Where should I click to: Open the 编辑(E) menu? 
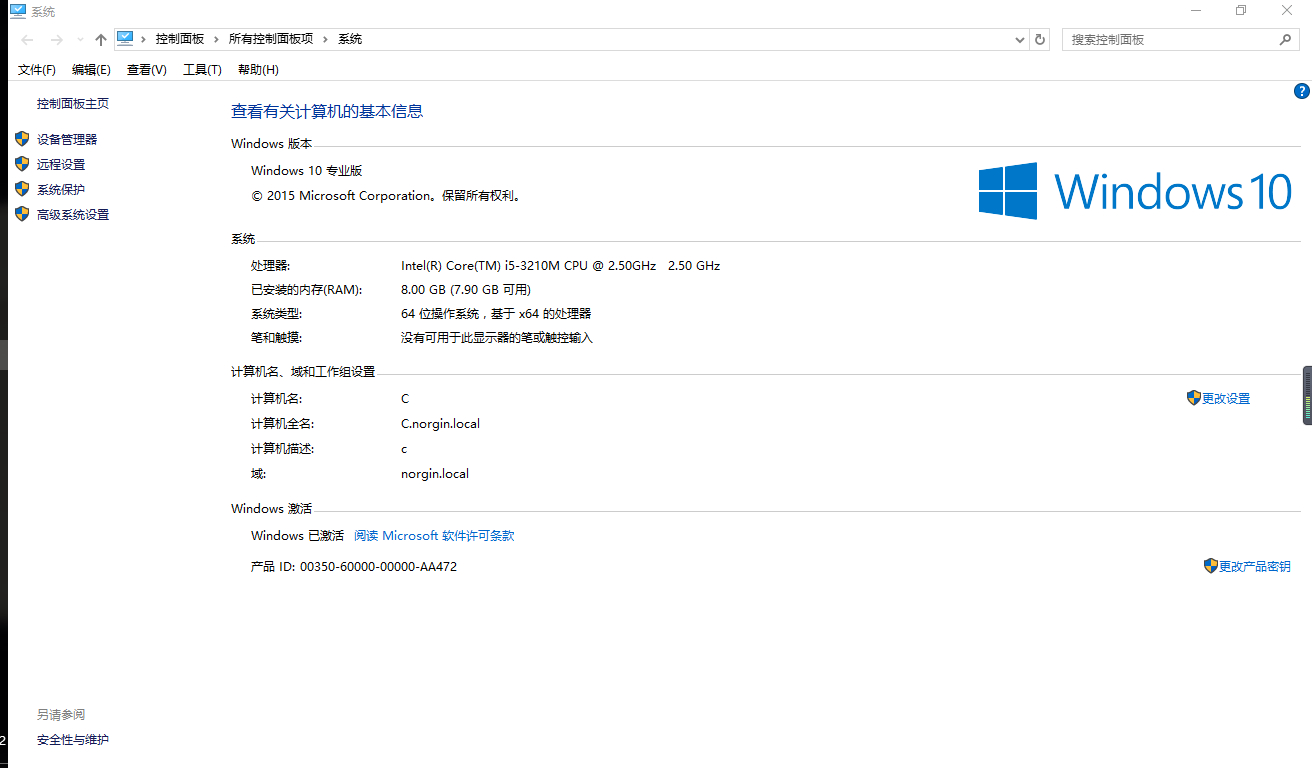click(x=91, y=69)
